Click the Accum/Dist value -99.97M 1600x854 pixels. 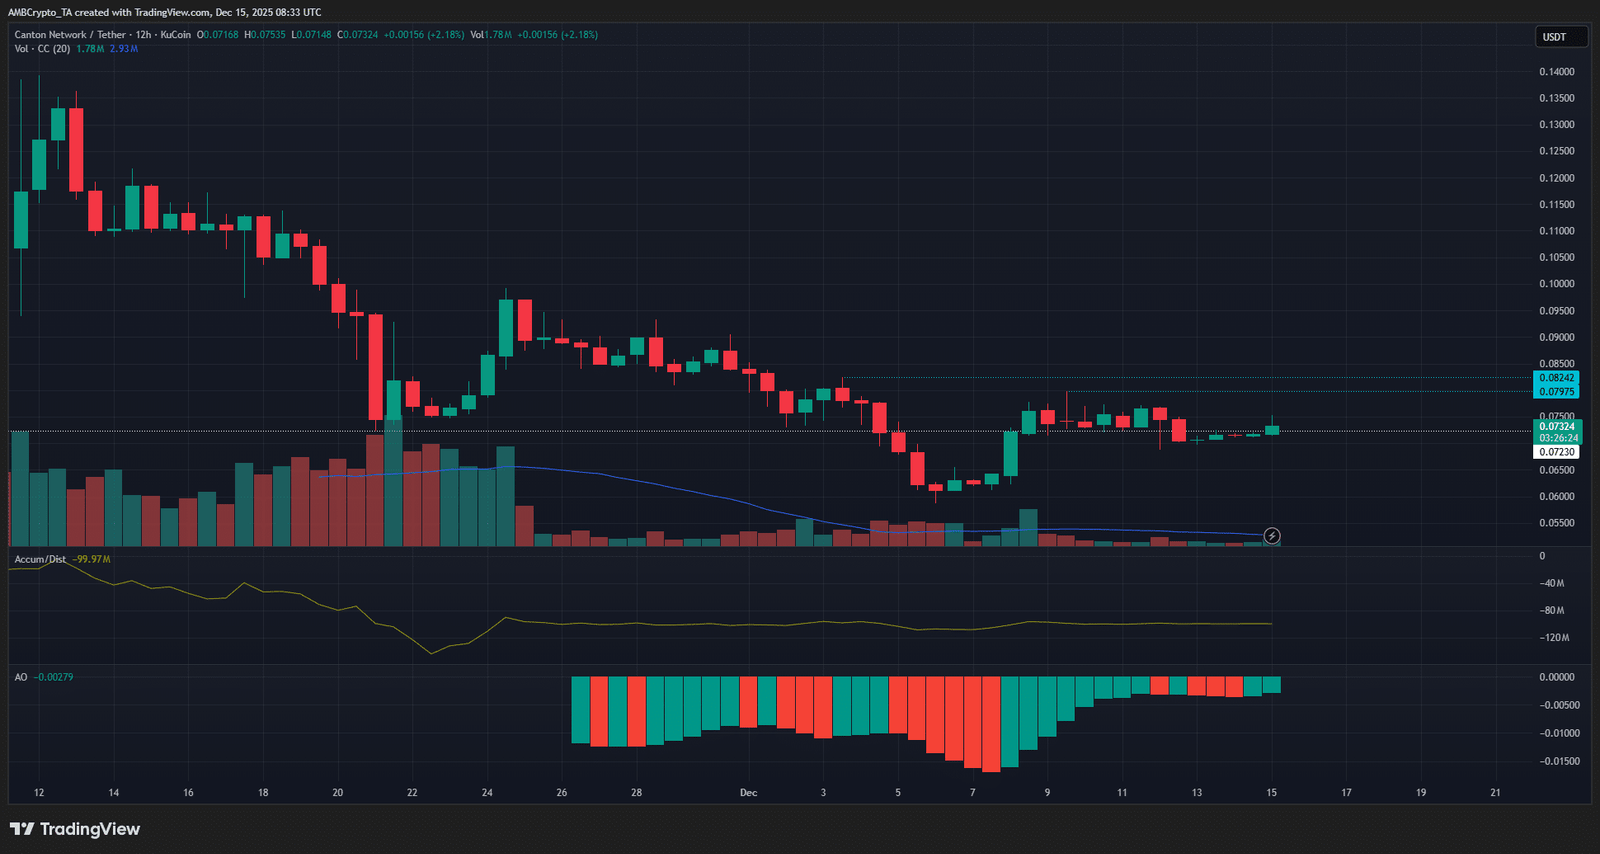pos(92,560)
